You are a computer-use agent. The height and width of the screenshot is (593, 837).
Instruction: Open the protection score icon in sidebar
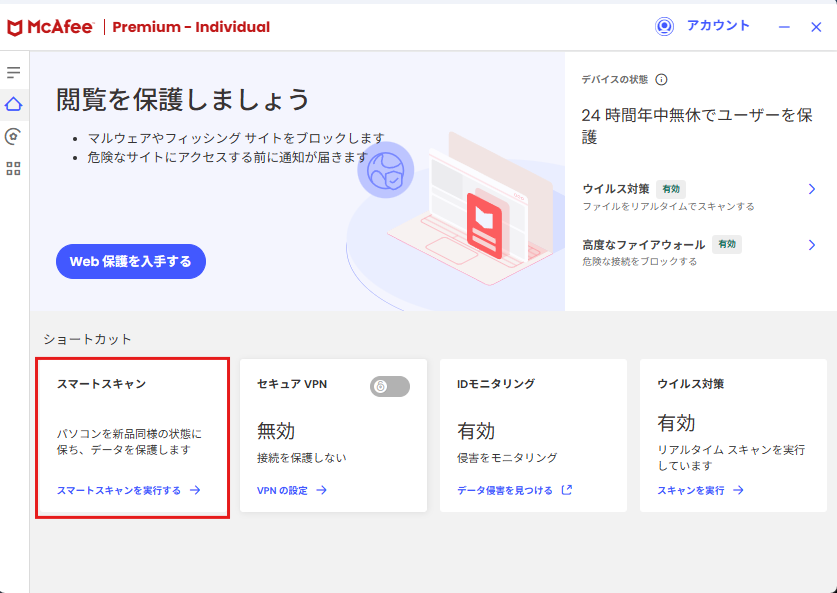coord(13,137)
